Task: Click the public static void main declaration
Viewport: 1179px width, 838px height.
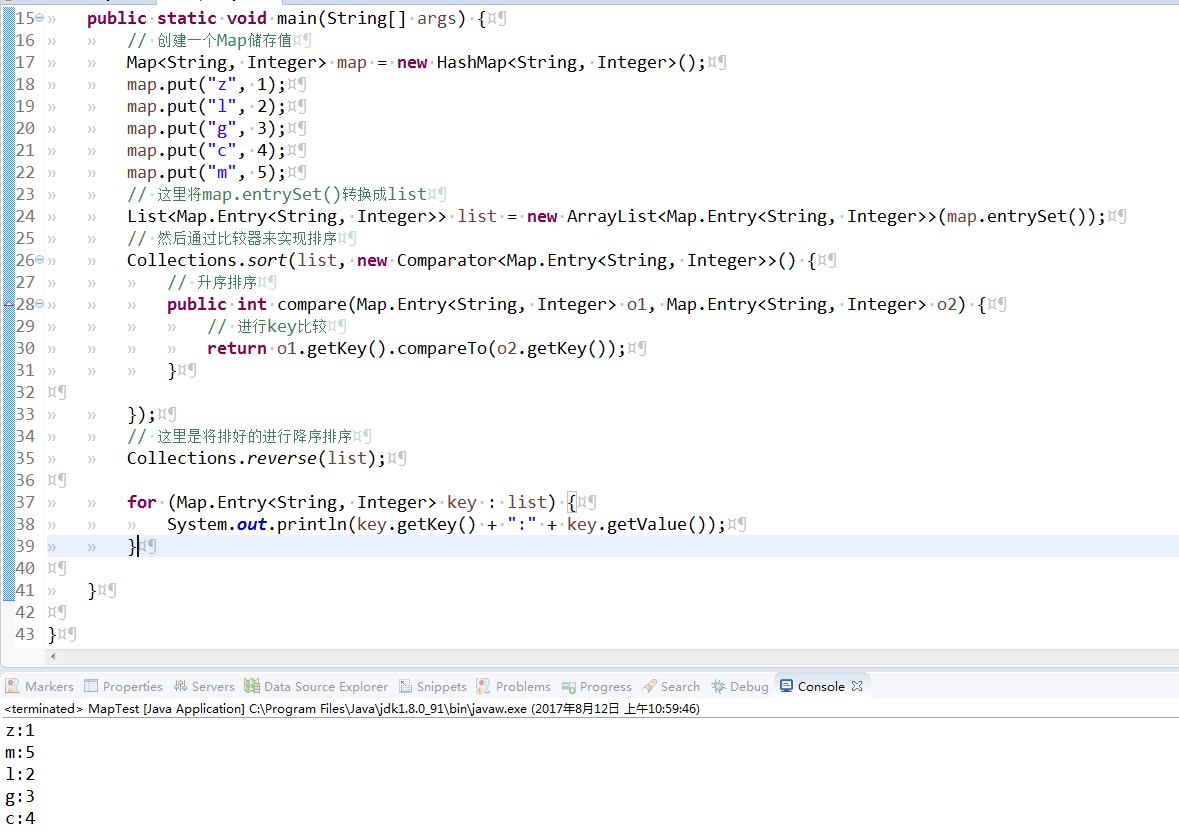Action: pyautogui.click(x=286, y=18)
